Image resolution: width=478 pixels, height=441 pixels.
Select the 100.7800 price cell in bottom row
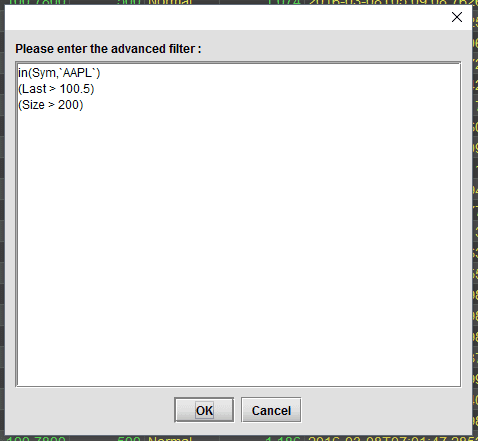coord(36,438)
